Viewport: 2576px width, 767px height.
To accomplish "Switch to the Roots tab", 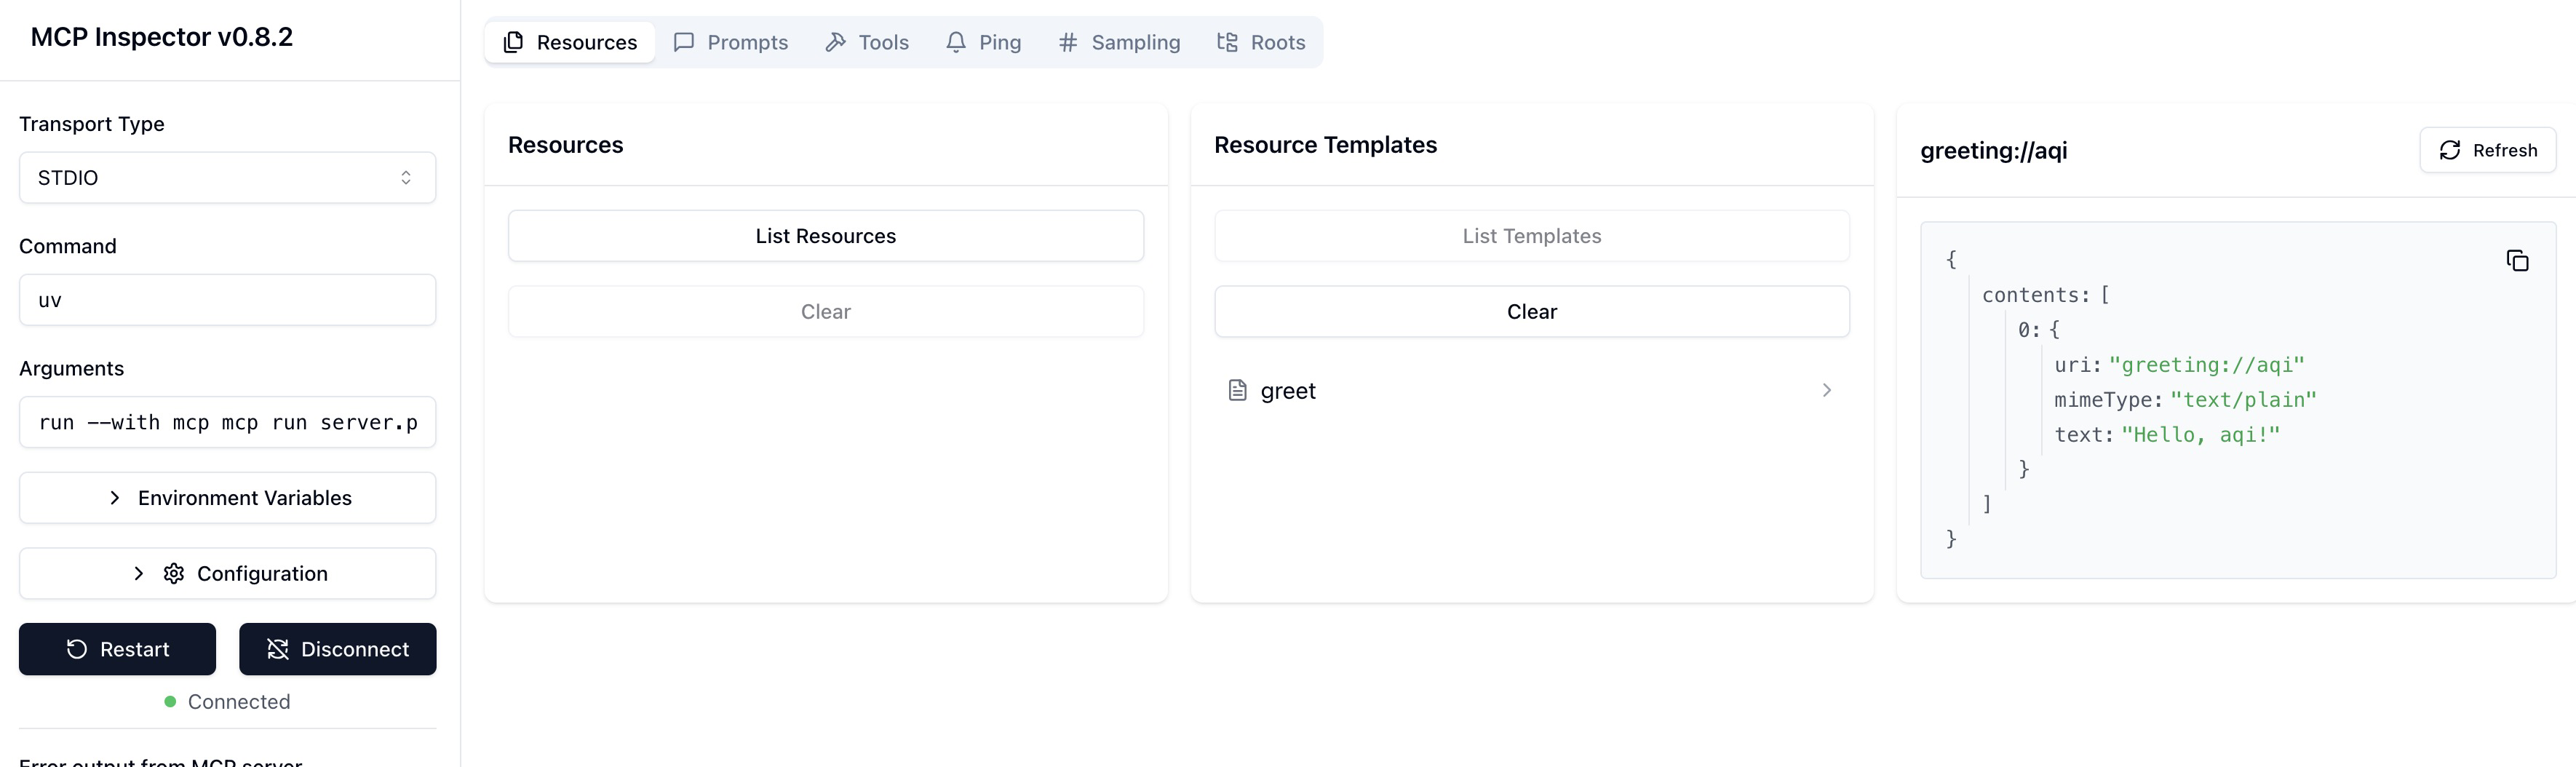I will (x=1261, y=42).
